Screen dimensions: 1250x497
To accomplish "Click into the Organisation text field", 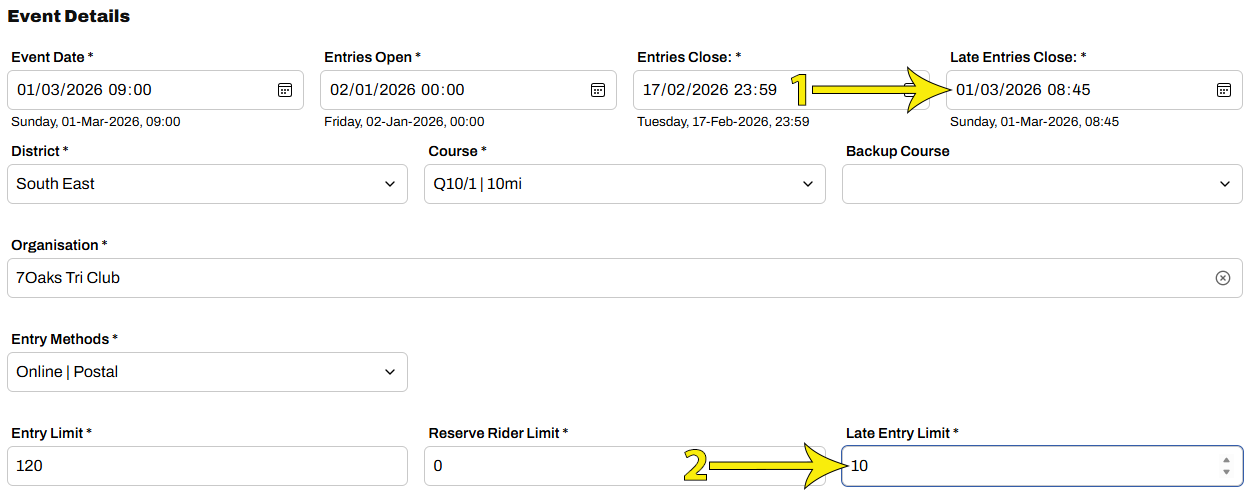I will (x=600, y=278).
